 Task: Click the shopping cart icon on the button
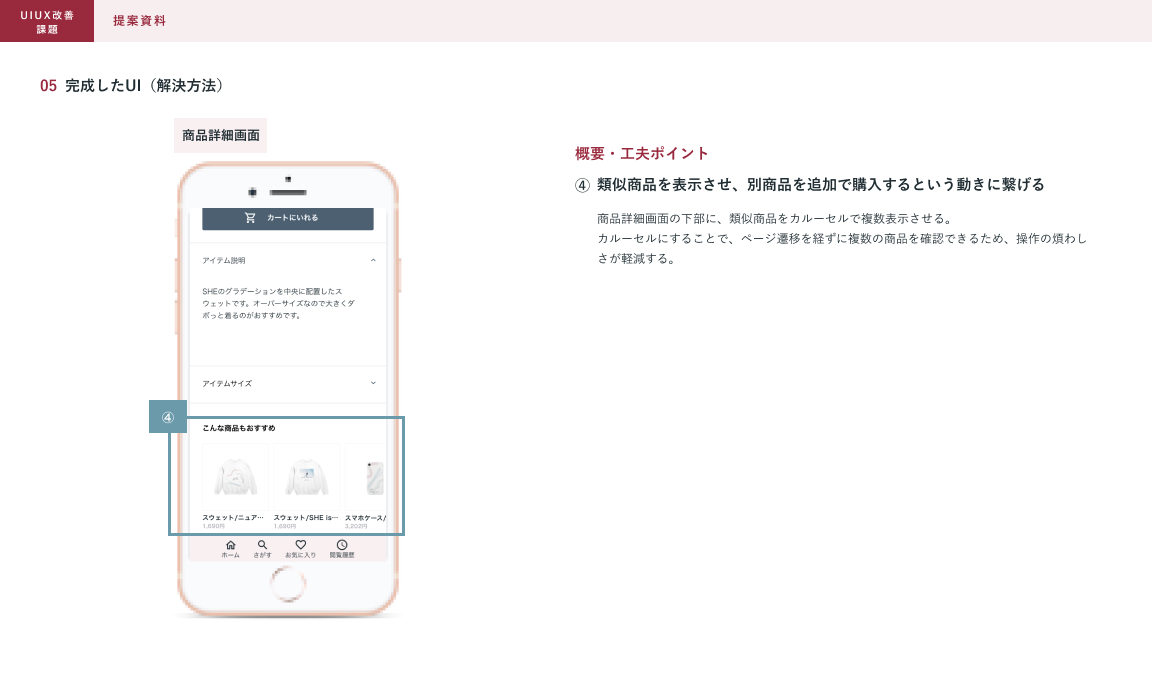point(250,217)
